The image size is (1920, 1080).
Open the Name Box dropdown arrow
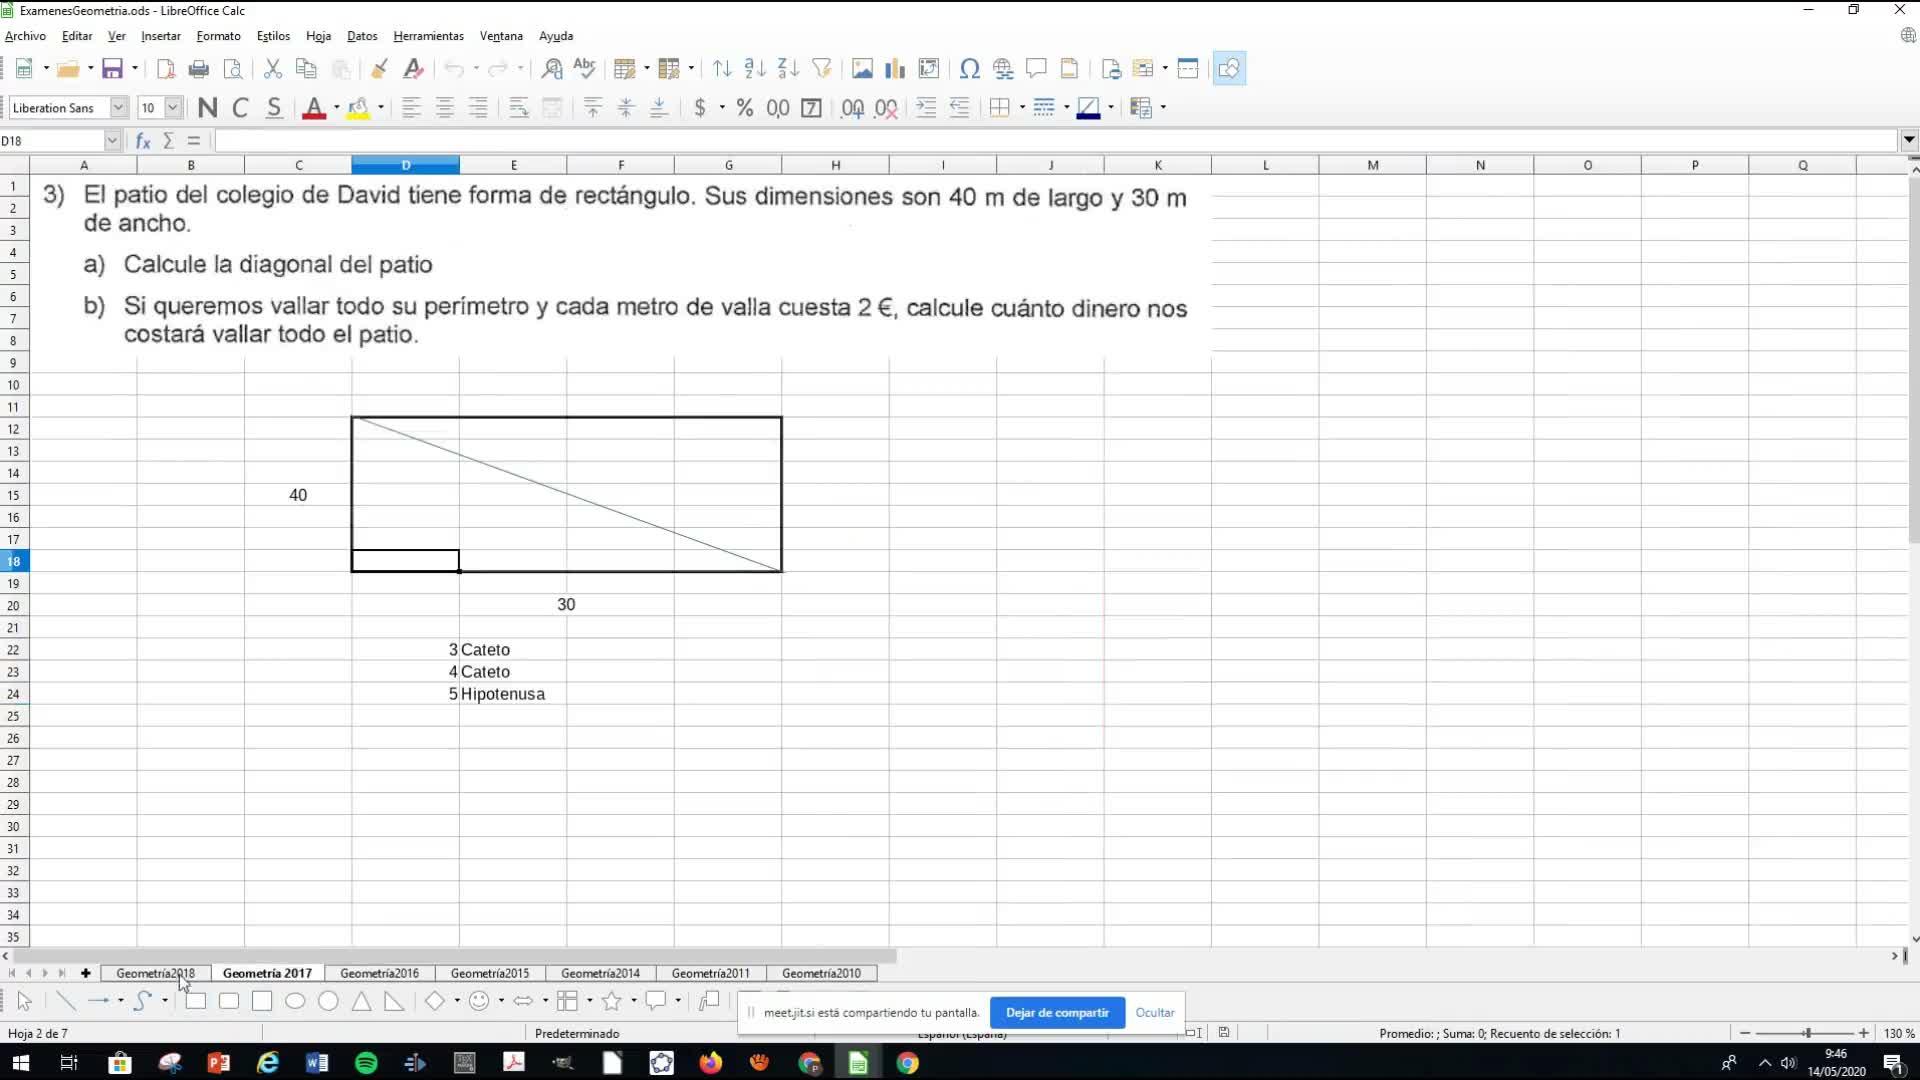(x=112, y=141)
